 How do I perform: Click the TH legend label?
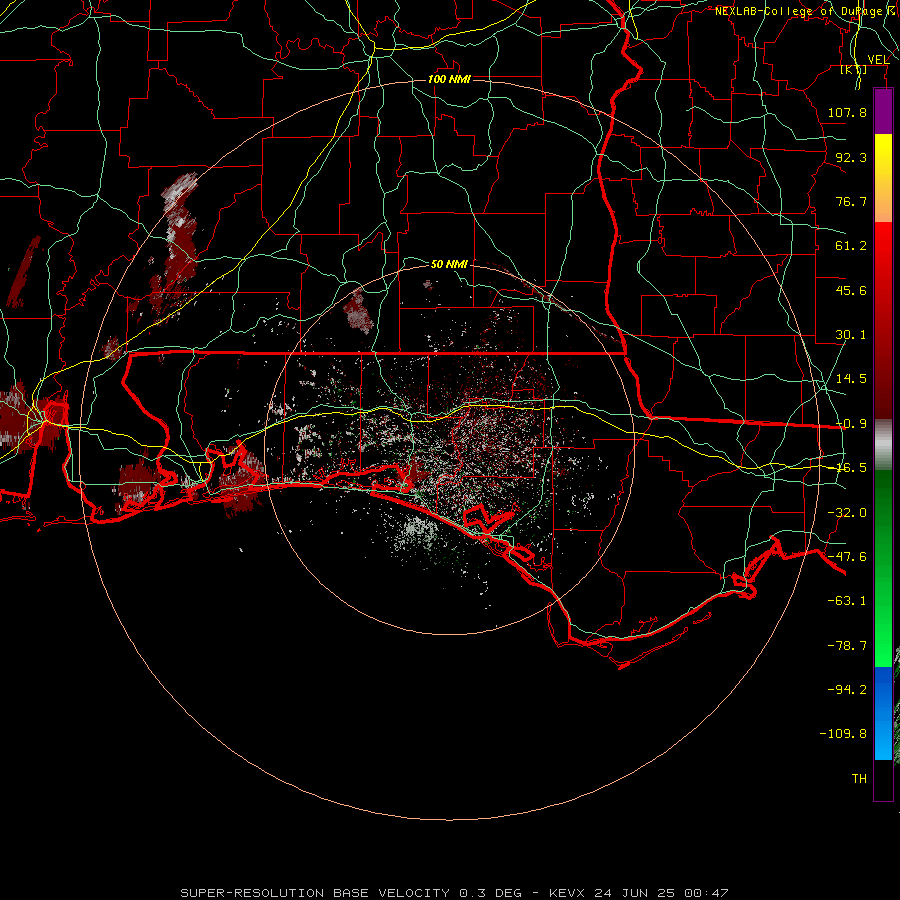click(859, 779)
